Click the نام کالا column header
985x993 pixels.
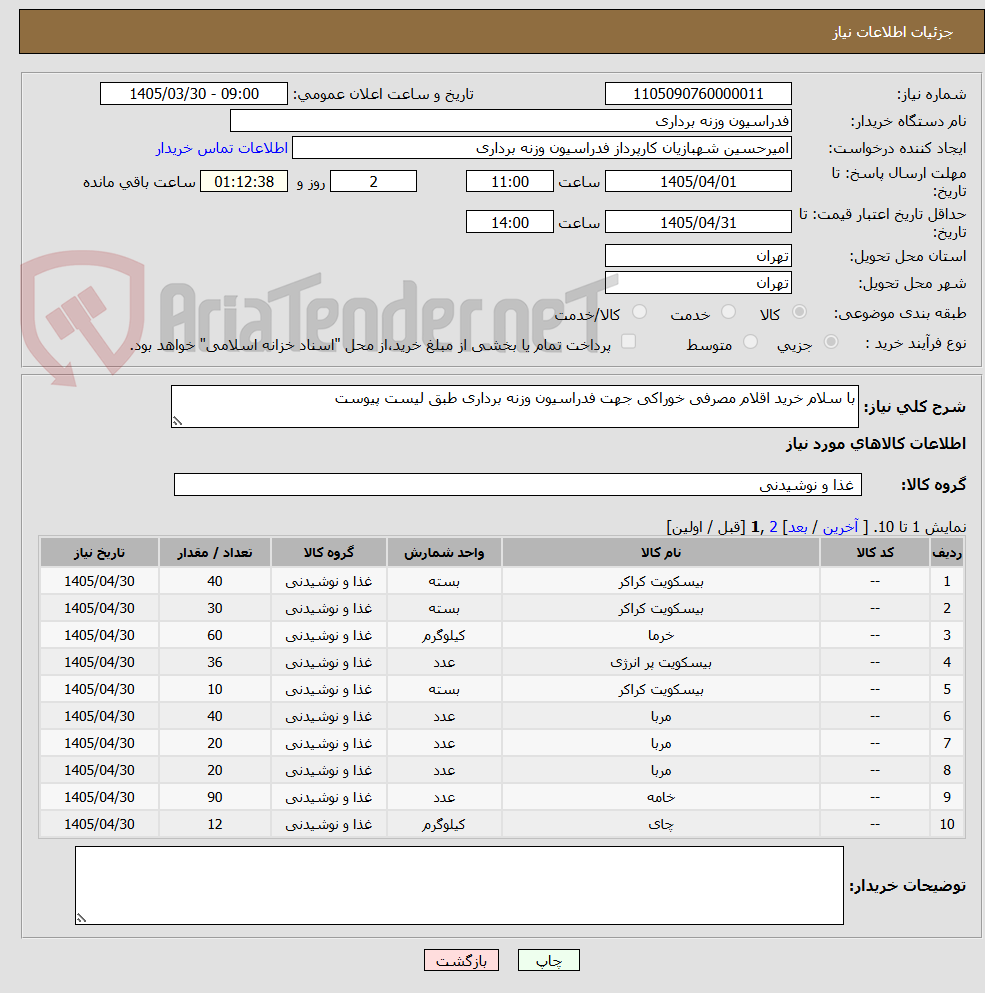pos(661,552)
